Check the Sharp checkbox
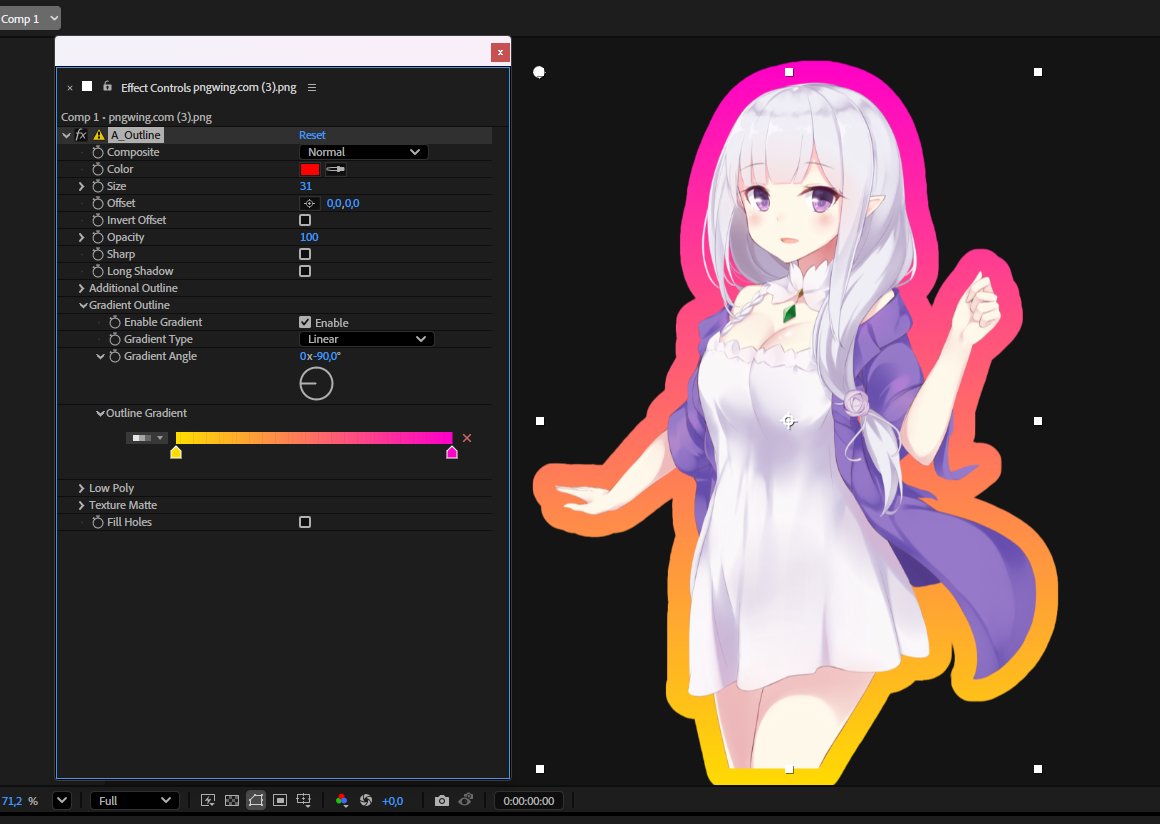The image size is (1160, 824). 305,254
